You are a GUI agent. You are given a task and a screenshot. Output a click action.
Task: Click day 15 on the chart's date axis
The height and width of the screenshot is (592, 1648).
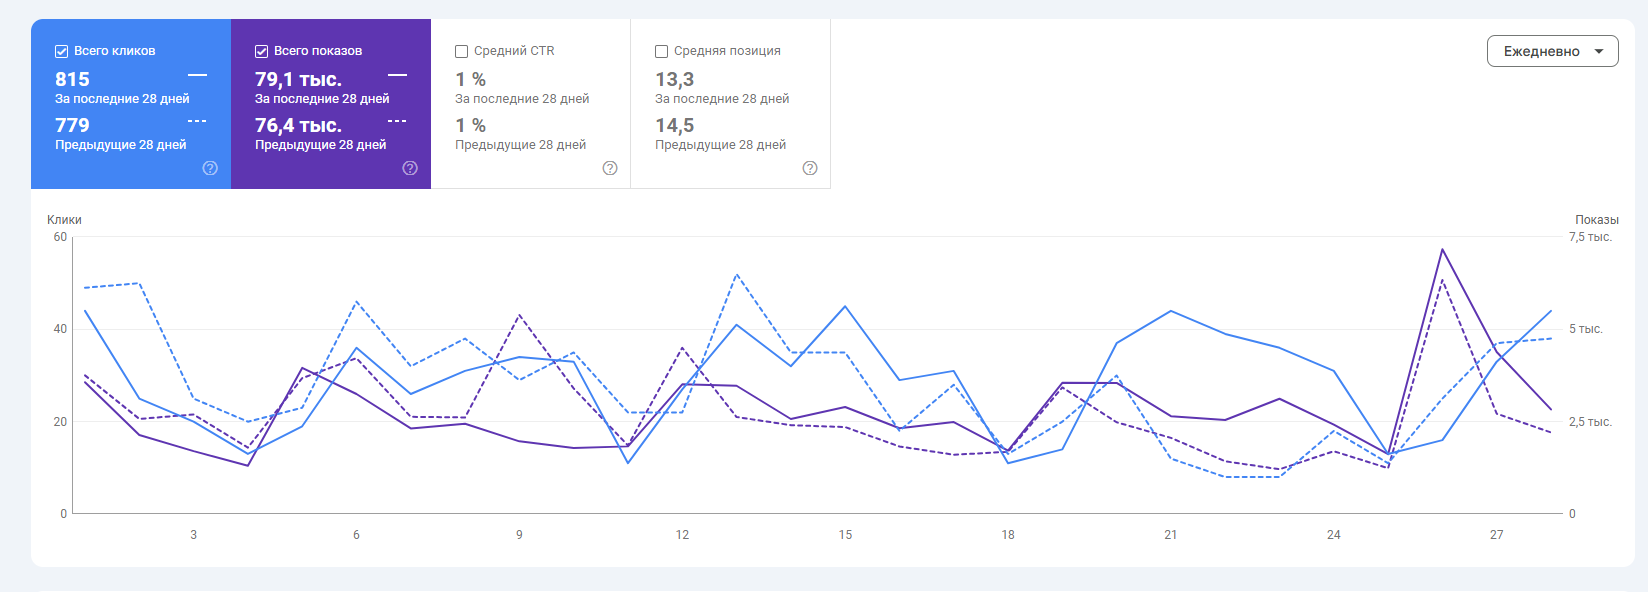[845, 535]
